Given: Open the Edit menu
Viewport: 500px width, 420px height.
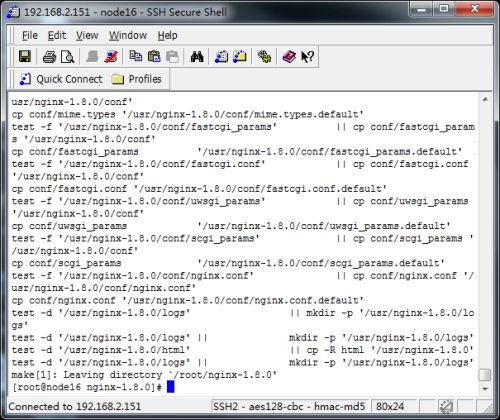Looking at the screenshot, I should point(57,35).
